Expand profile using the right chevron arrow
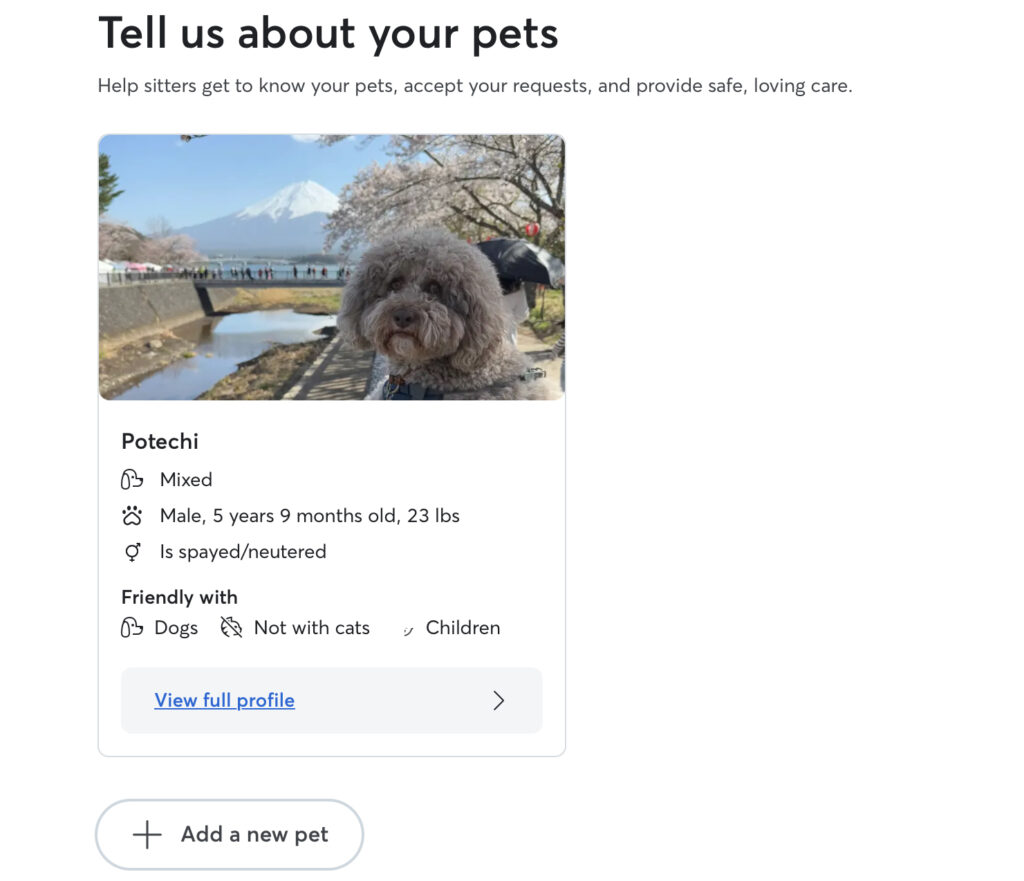This screenshot has height=881, width=1024. (499, 701)
